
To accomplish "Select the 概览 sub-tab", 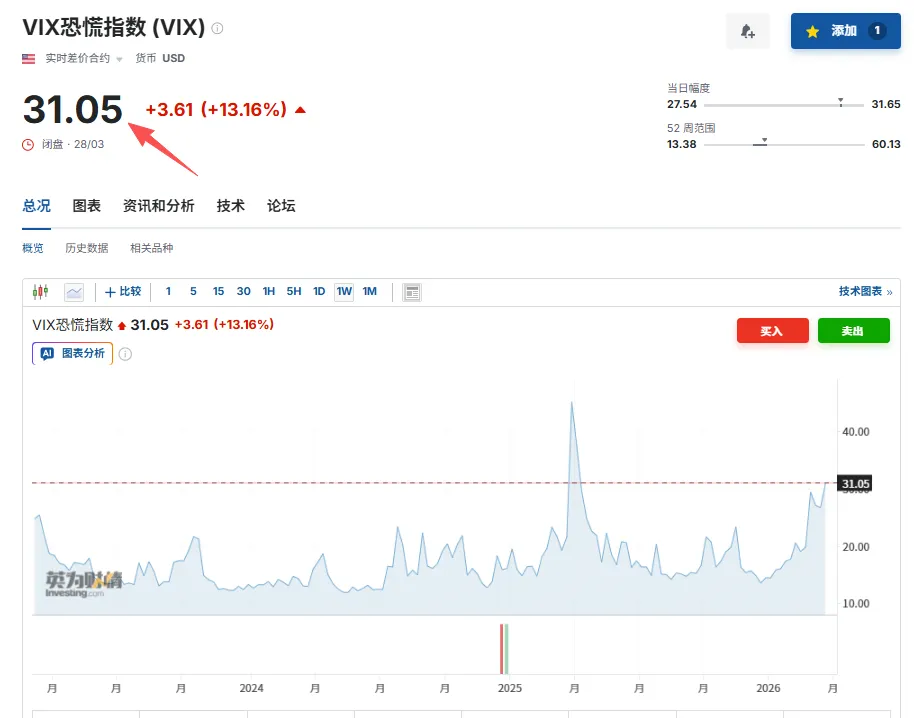I will 33,248.
